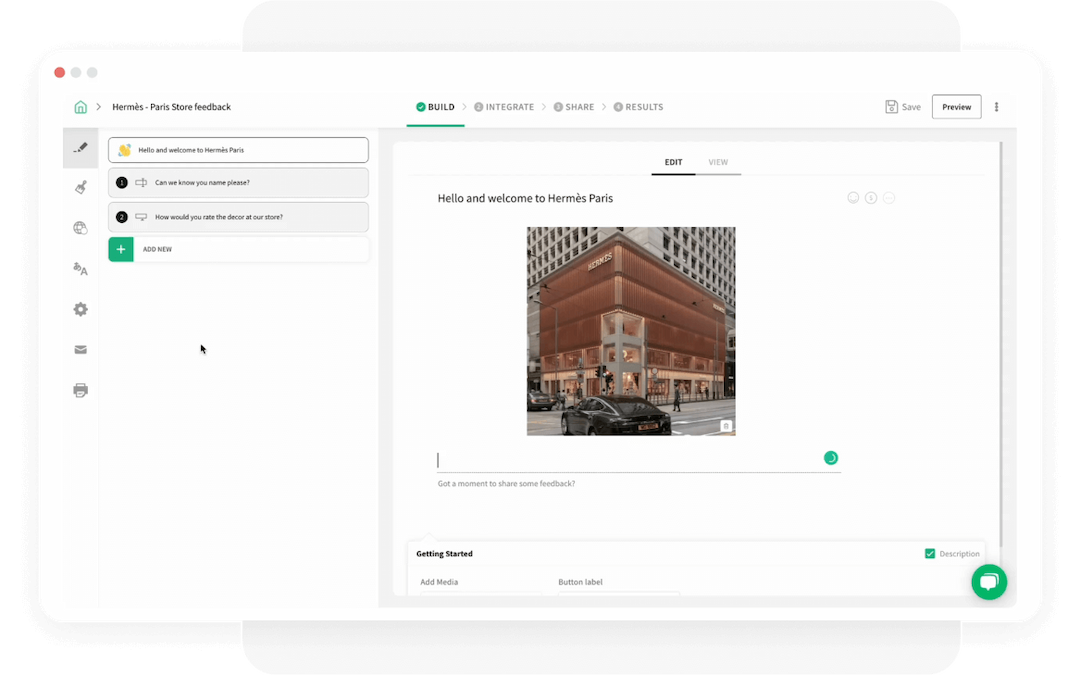Open the settings gear in the sidebar
The width and height of the screenshot is (1080, 675).
tap(80, 310)
